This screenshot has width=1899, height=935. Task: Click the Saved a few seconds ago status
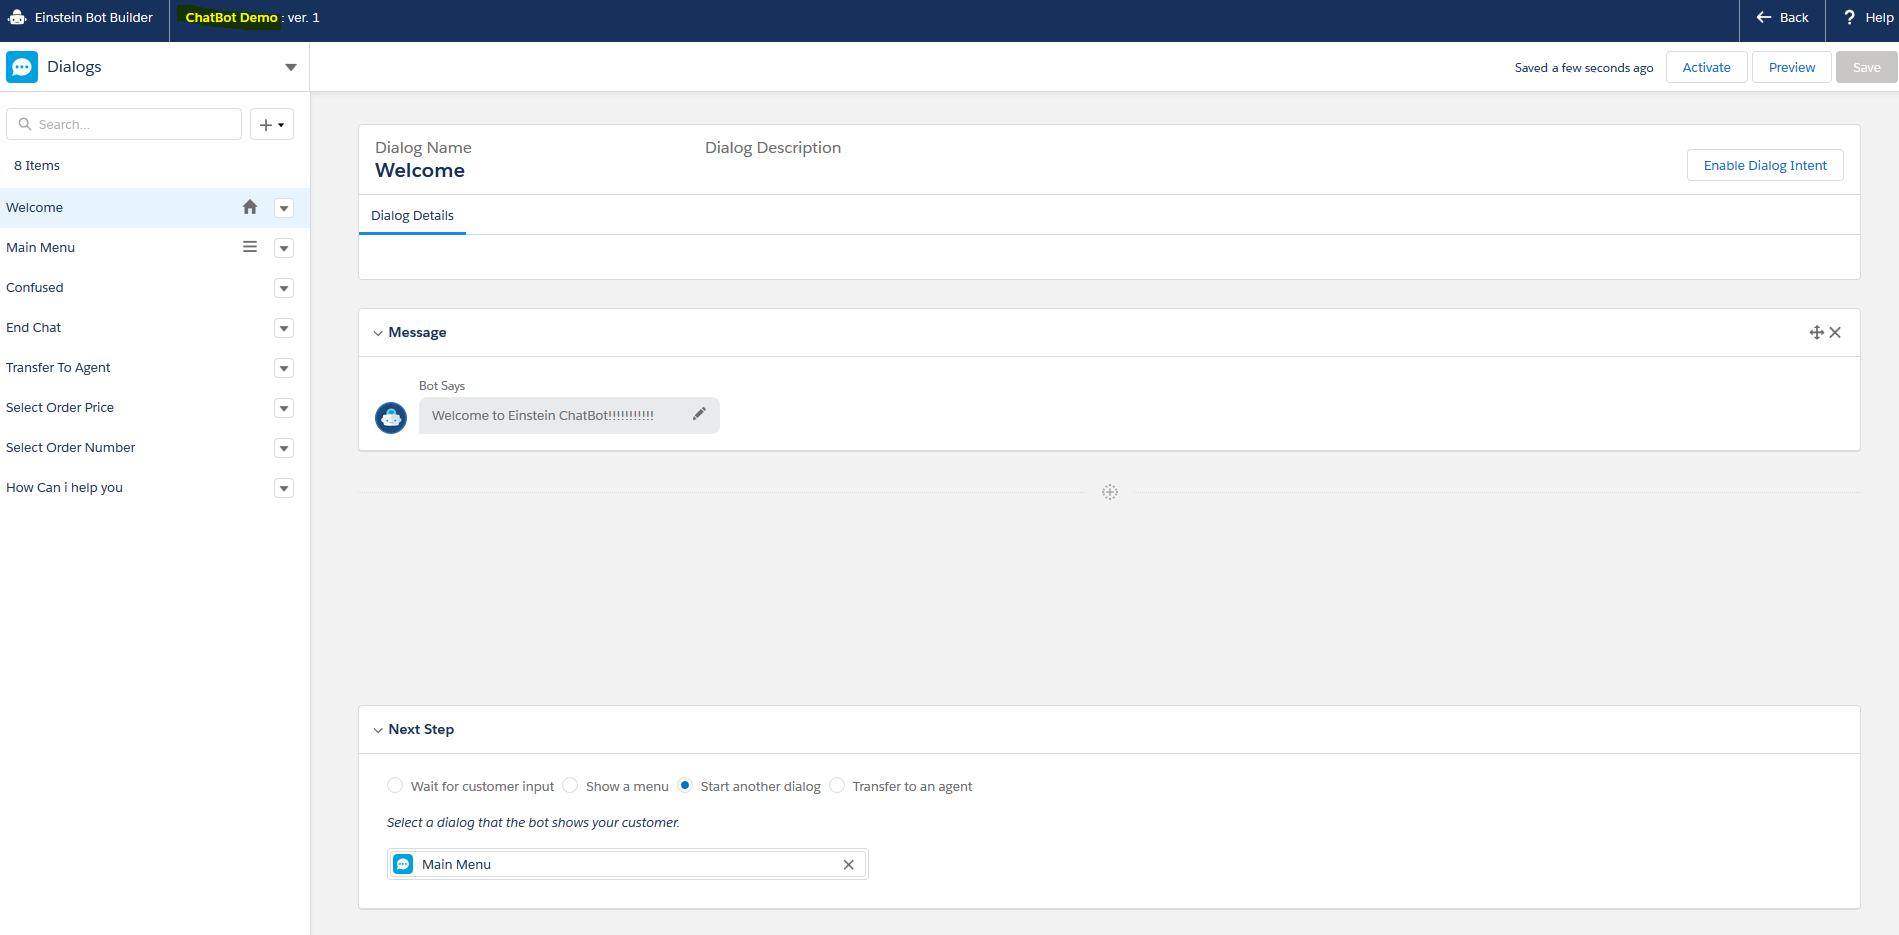(1584, 68)
